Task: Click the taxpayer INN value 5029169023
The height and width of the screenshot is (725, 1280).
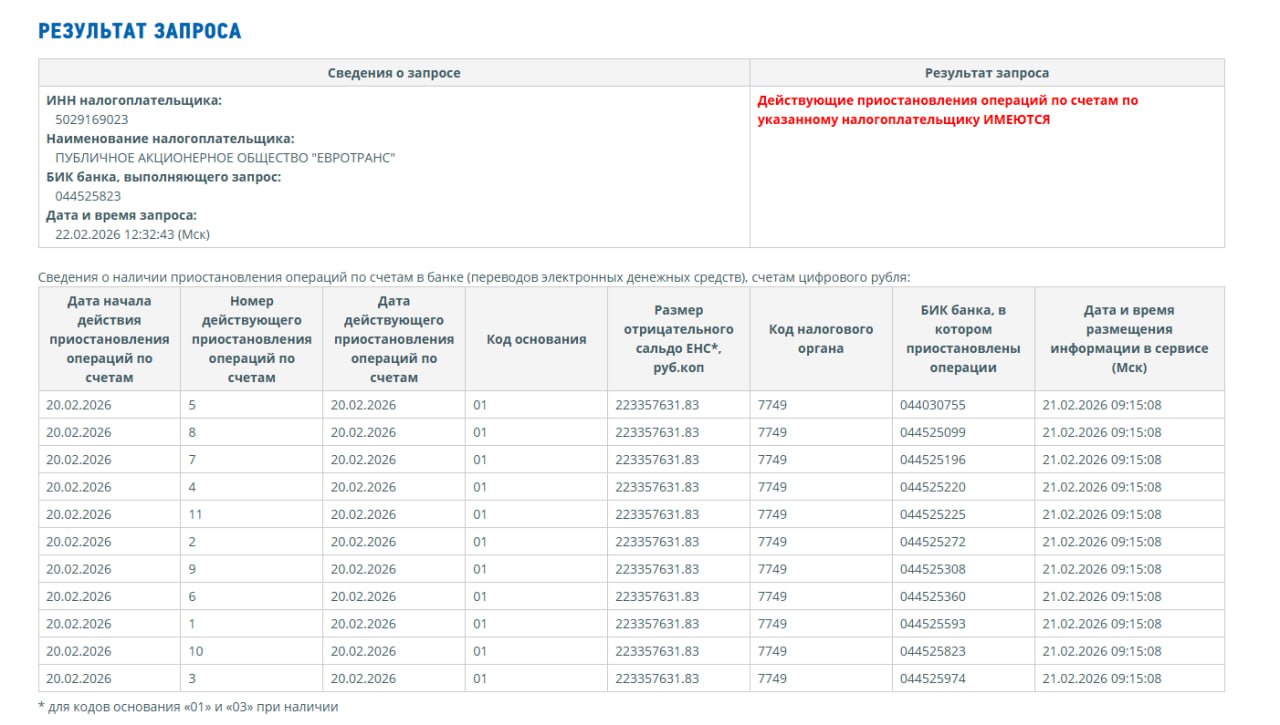Action: [92, 119]
